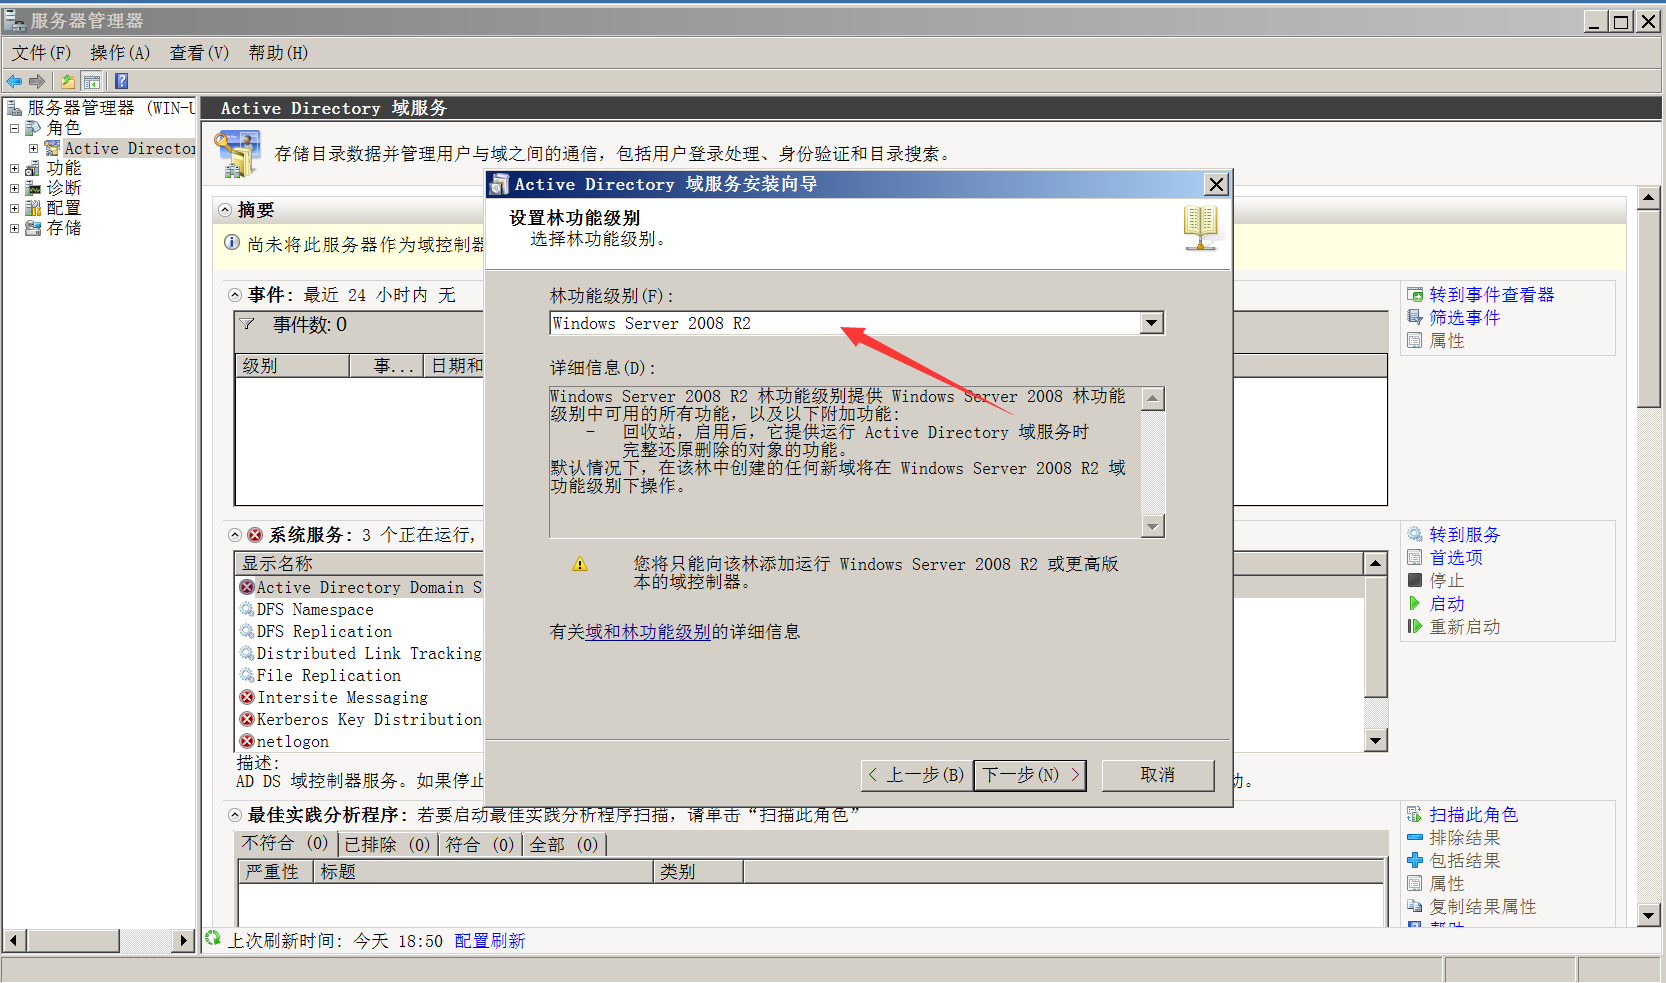Screen dimensions: 1666x983
Task: Click the Forward arrow toolbar icon
Action: (37, 81)
